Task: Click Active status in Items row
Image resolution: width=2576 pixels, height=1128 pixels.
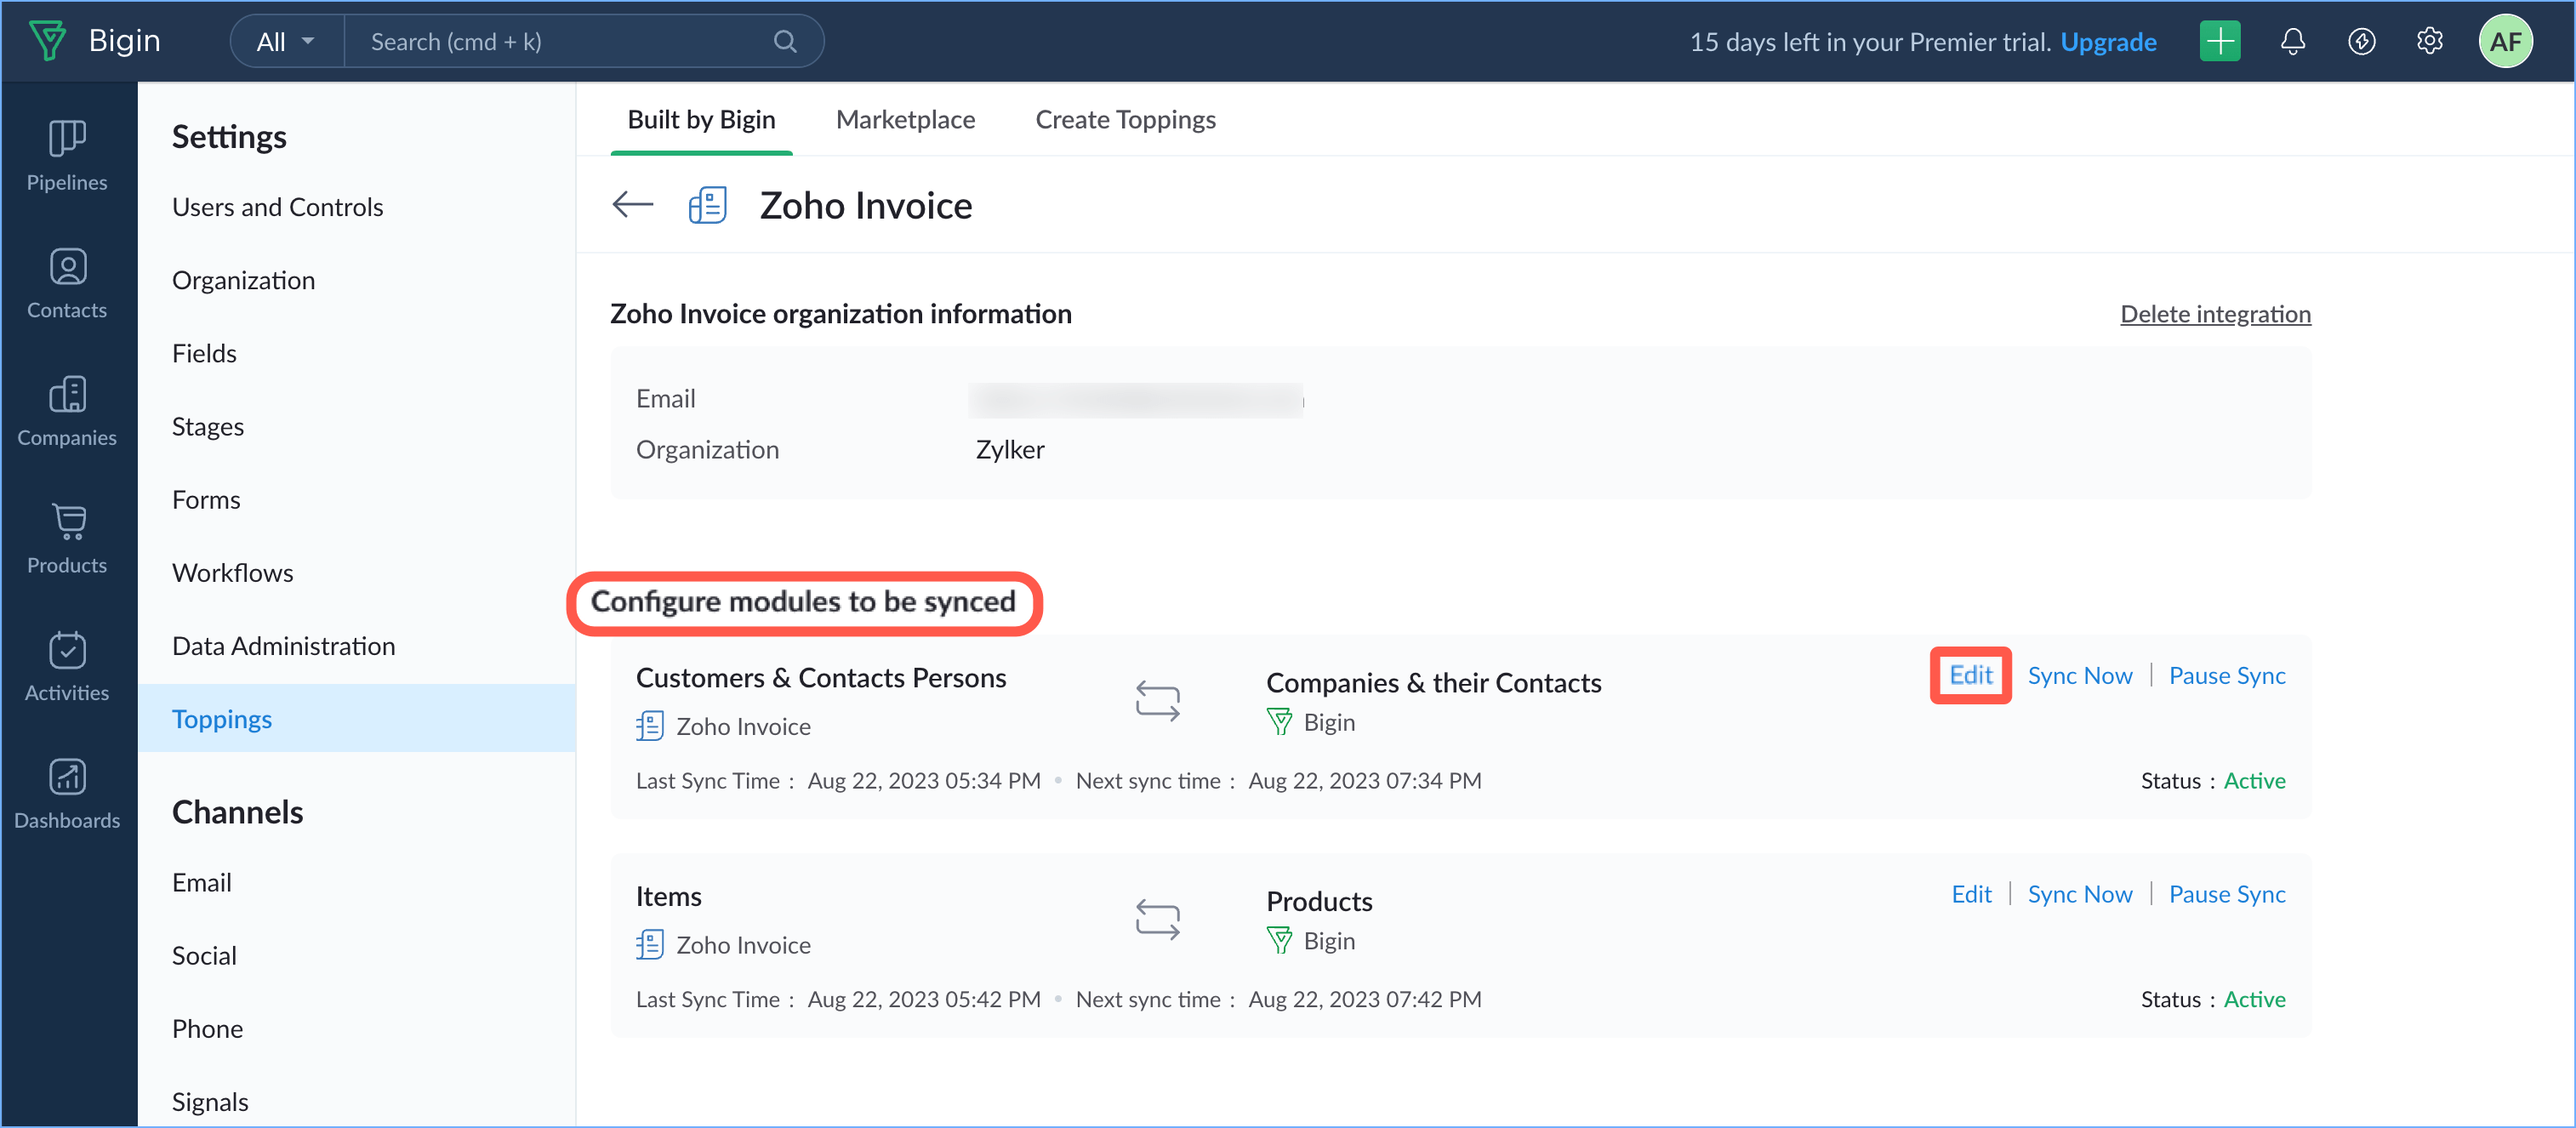Action: 2254,999
